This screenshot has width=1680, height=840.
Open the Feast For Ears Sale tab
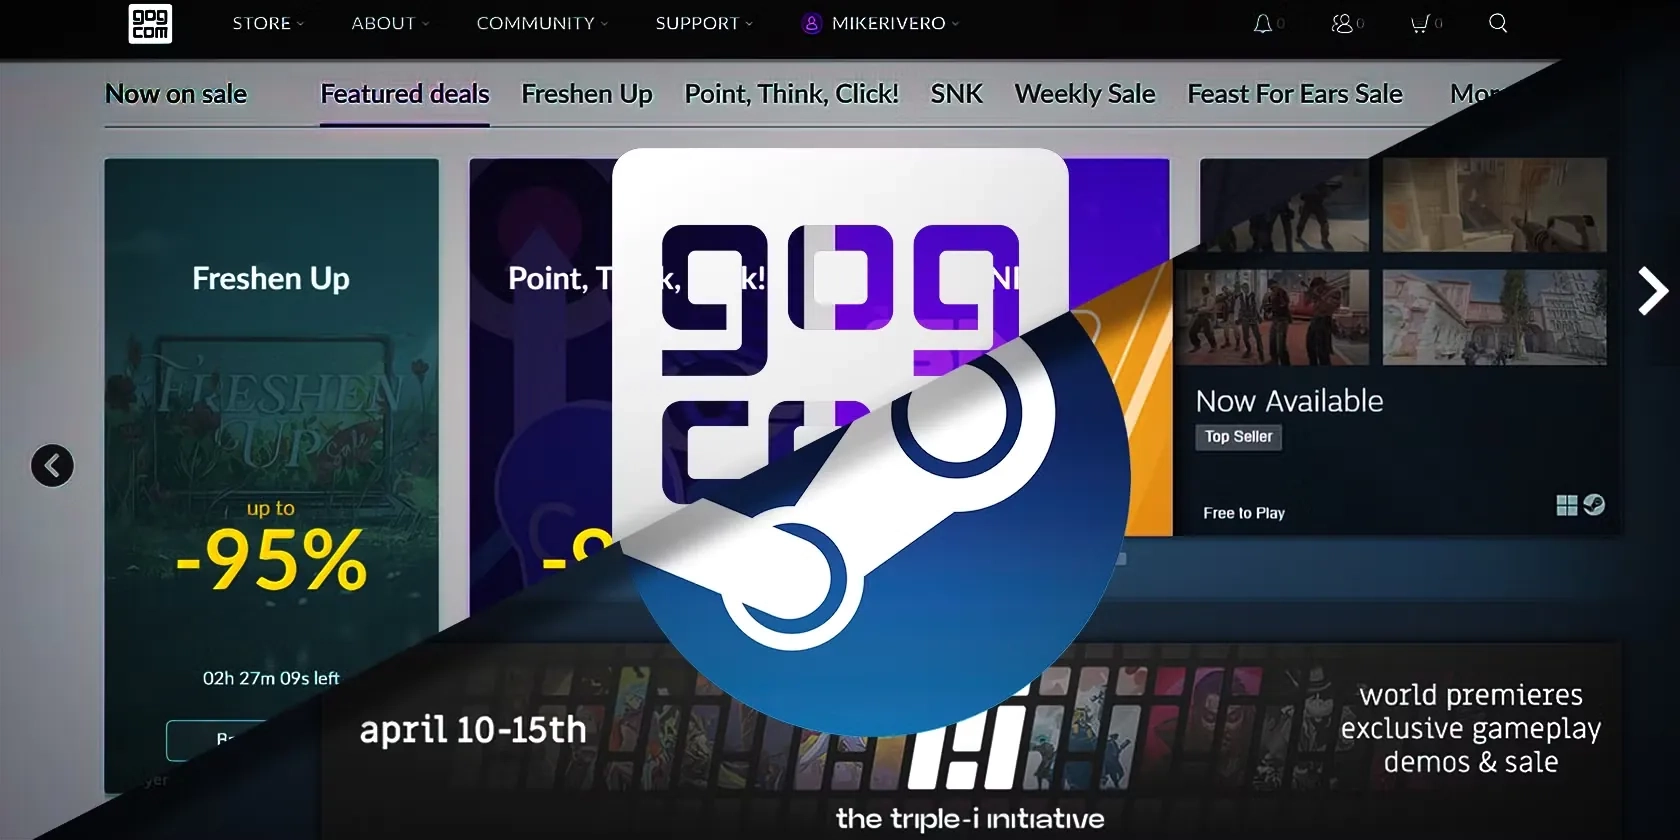[1294, 94]
